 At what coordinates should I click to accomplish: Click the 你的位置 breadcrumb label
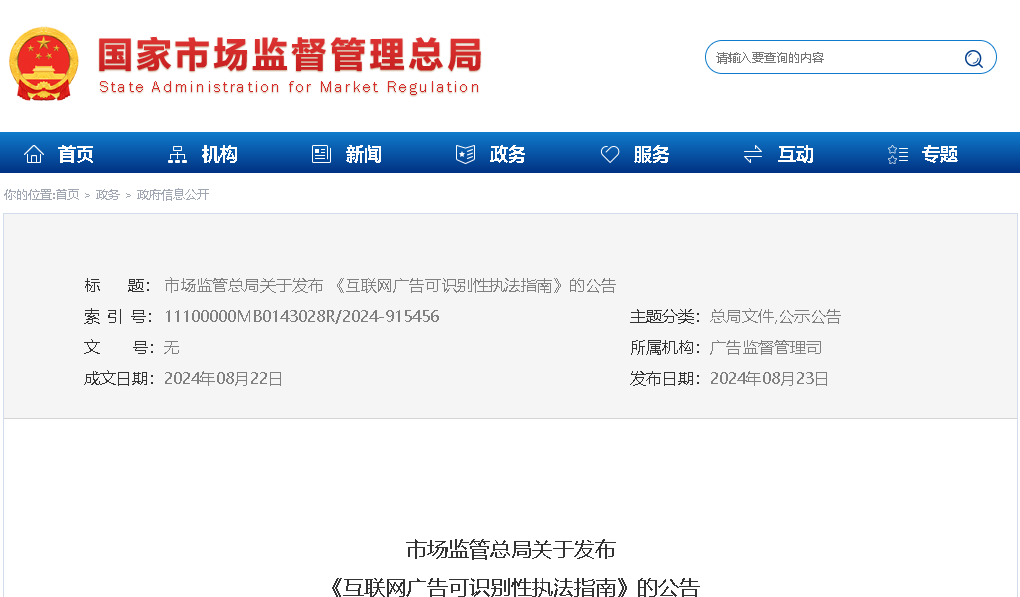(29, 194)
